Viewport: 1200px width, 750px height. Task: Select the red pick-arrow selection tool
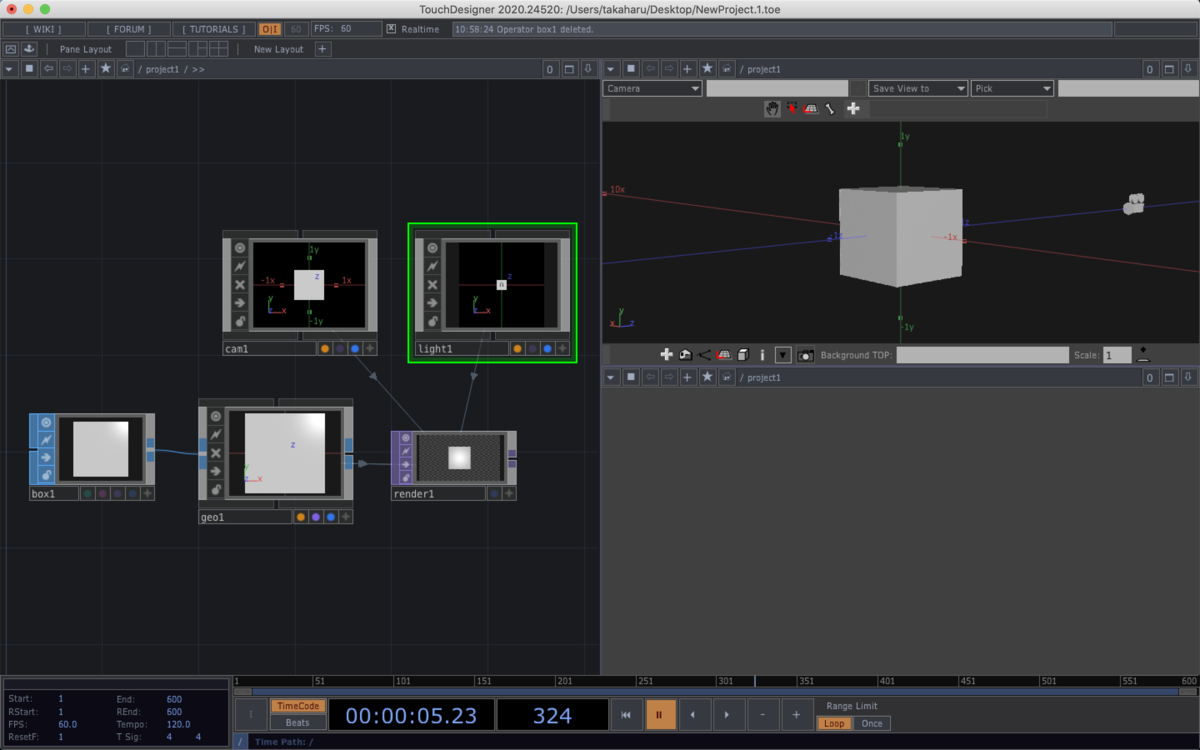(792, 108)
